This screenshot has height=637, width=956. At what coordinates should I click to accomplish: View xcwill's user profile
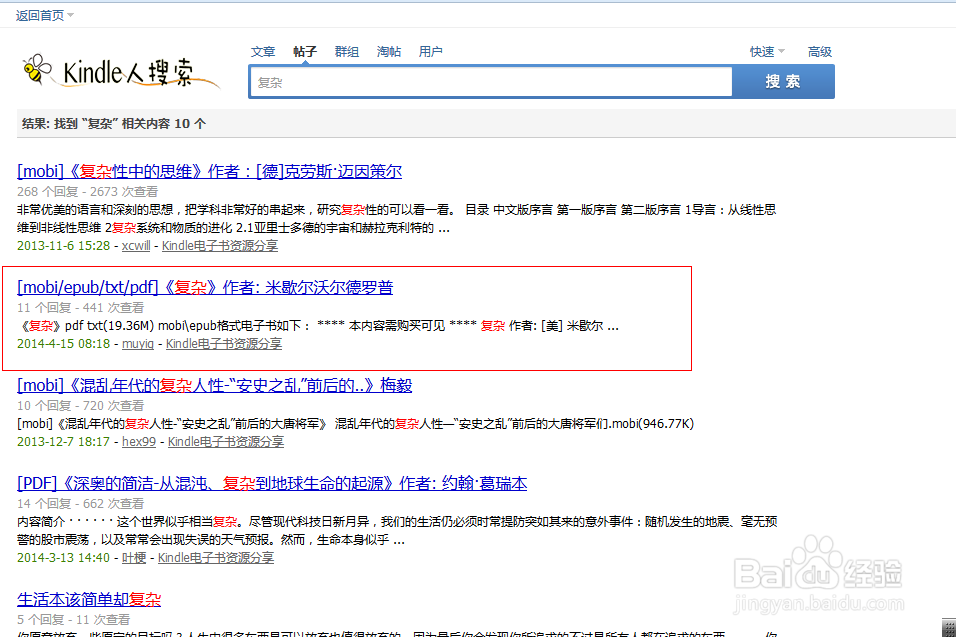pos(135,245)
